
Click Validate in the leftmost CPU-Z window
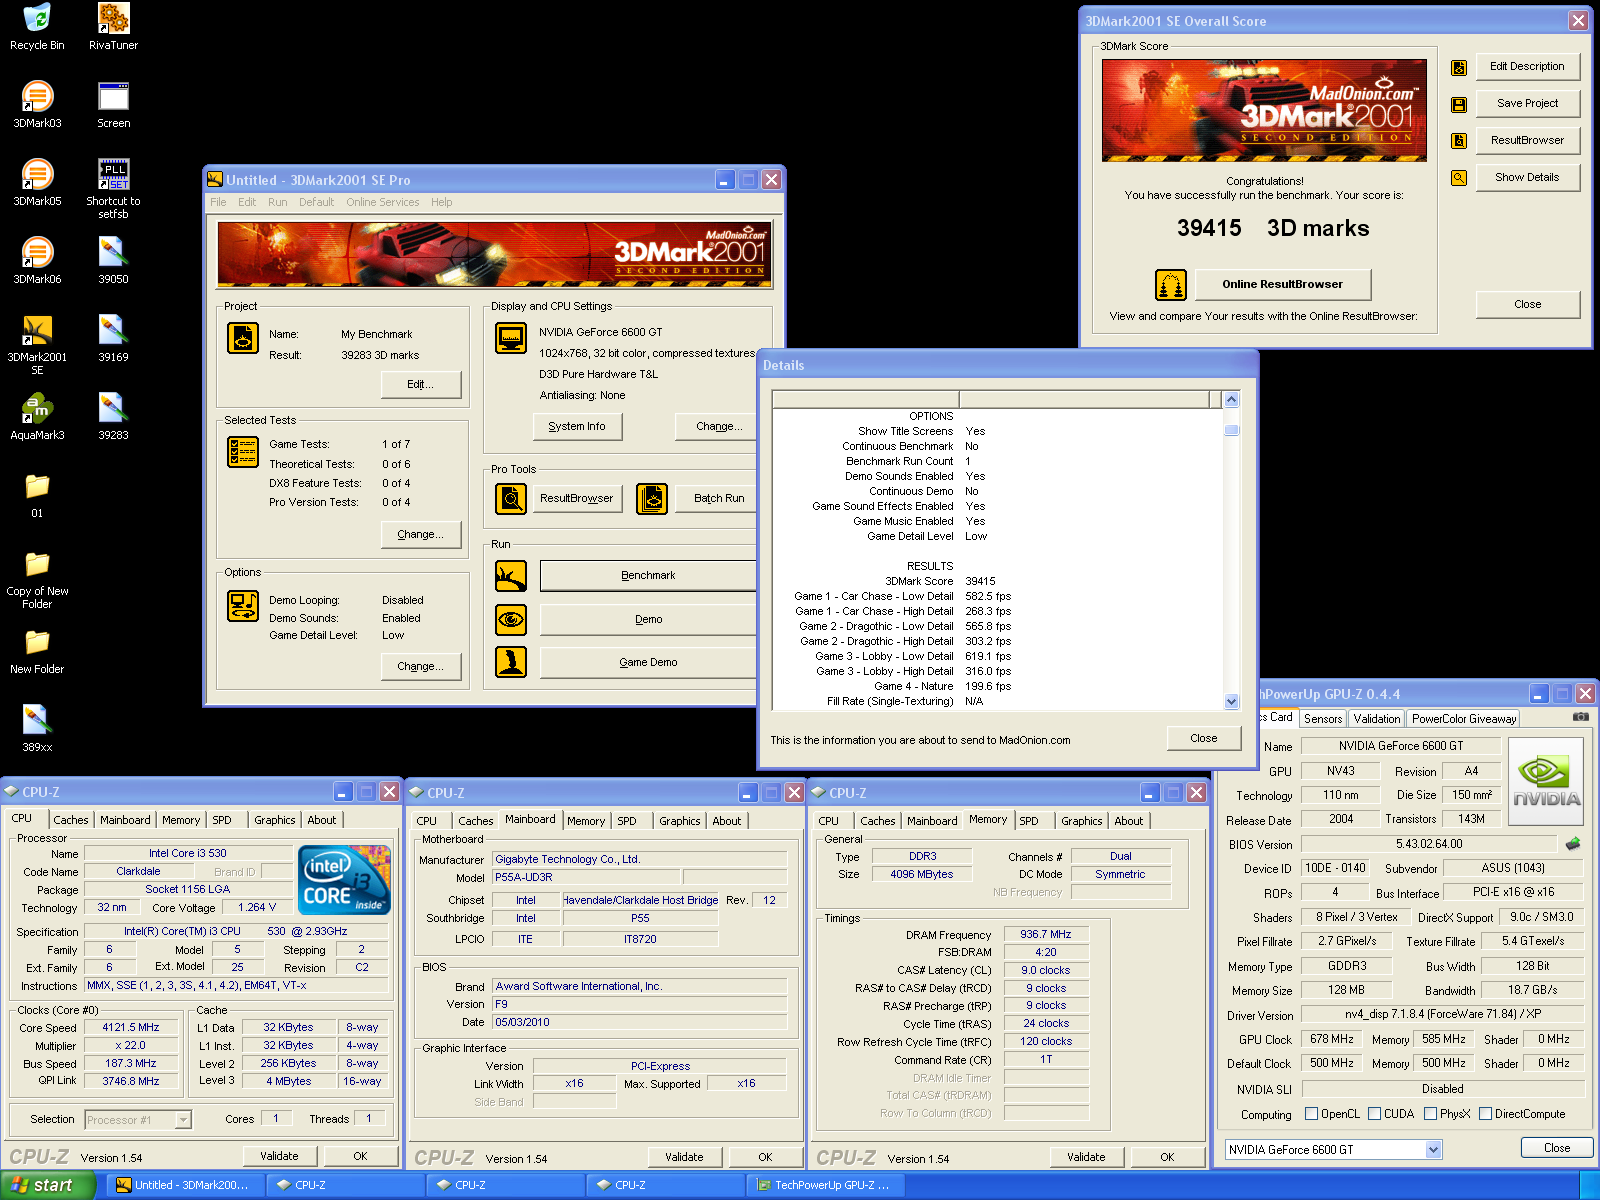pyautogui.click(x=279, y=1156)
